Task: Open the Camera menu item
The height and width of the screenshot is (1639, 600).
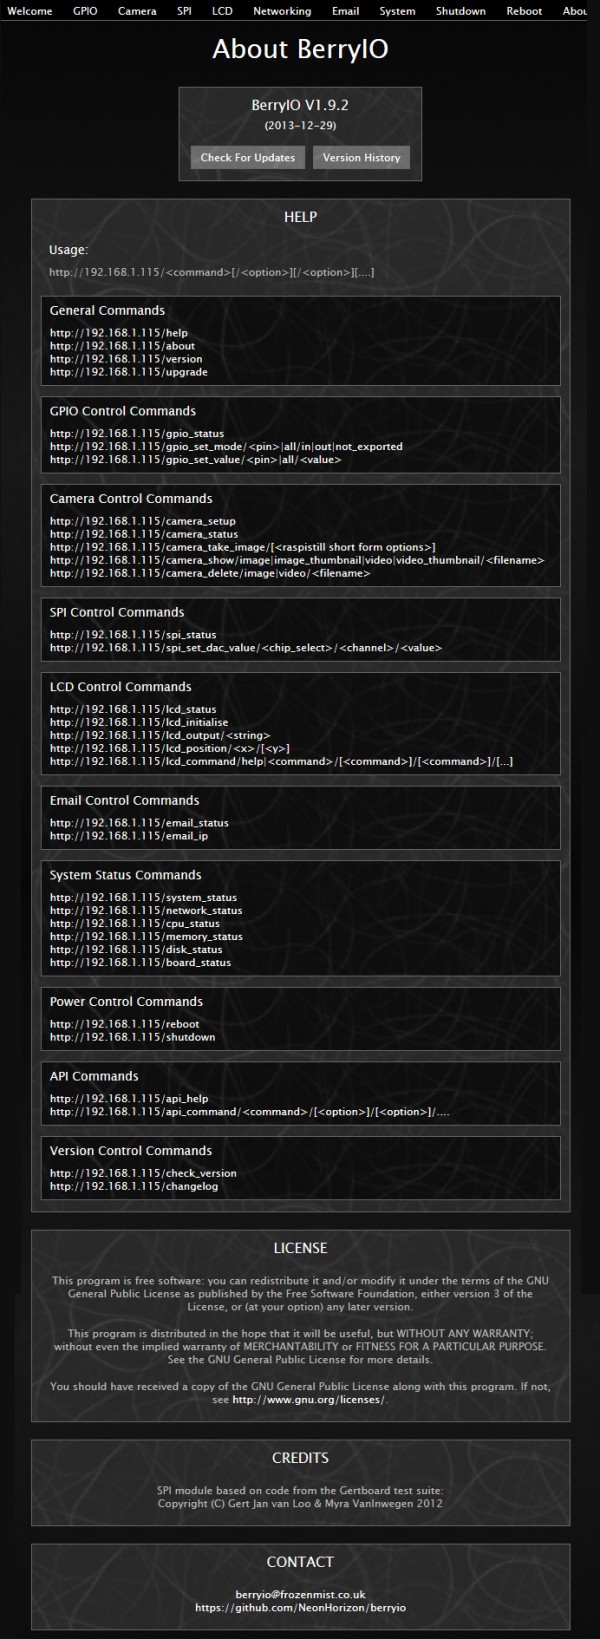Action: [x=137, y=11]
